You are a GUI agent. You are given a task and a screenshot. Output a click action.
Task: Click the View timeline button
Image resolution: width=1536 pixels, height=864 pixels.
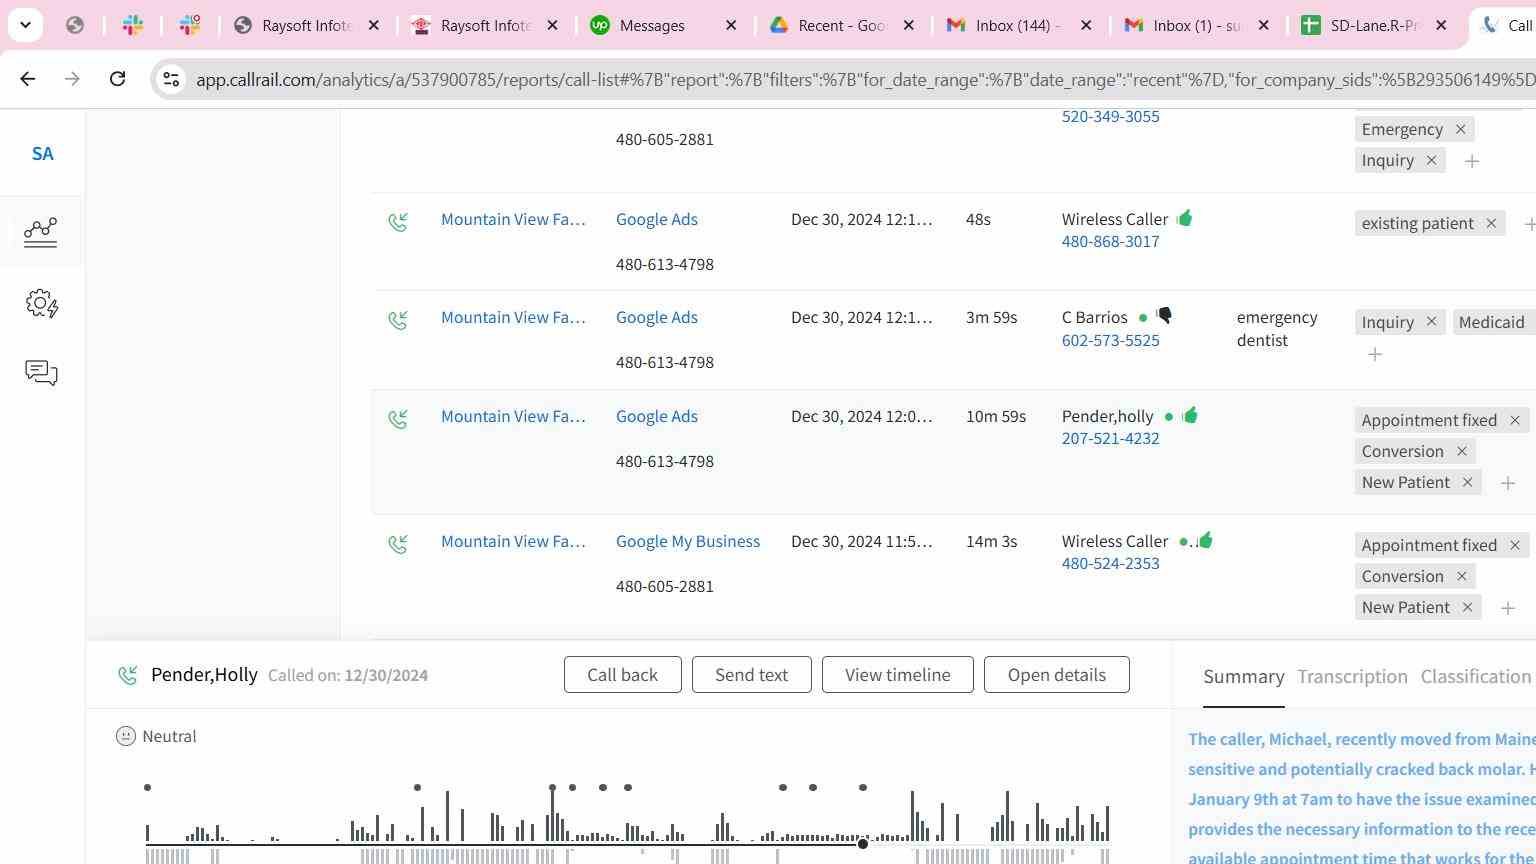pyautogui.click(x=897, y=675)
